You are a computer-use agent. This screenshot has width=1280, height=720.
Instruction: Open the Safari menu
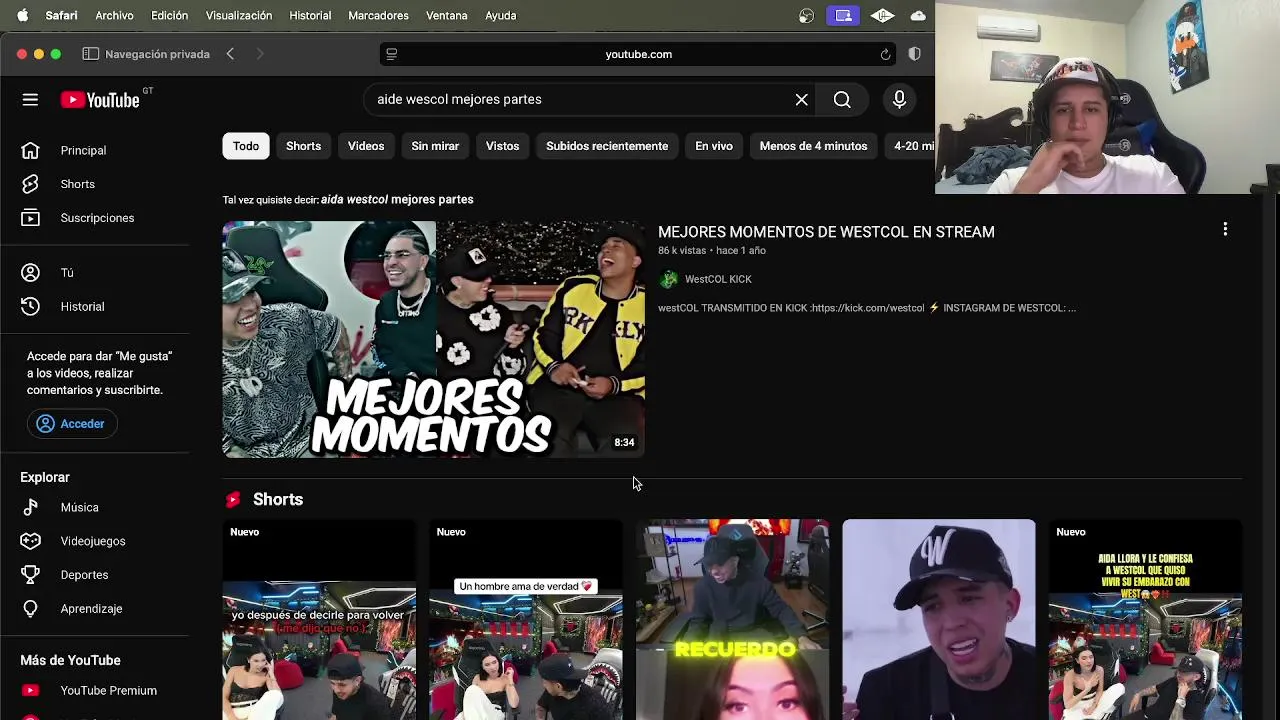tap(61, 15)
